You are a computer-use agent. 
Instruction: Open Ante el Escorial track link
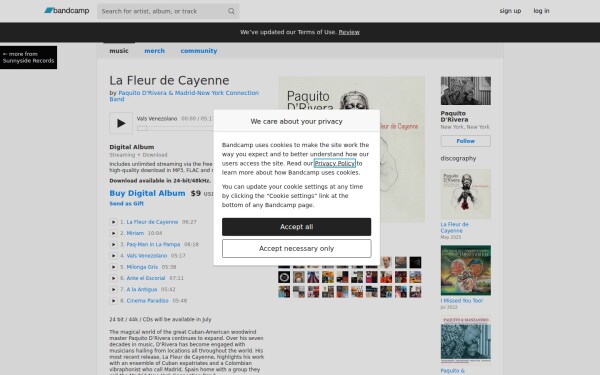pyautogui.click(x=146, y=278)
